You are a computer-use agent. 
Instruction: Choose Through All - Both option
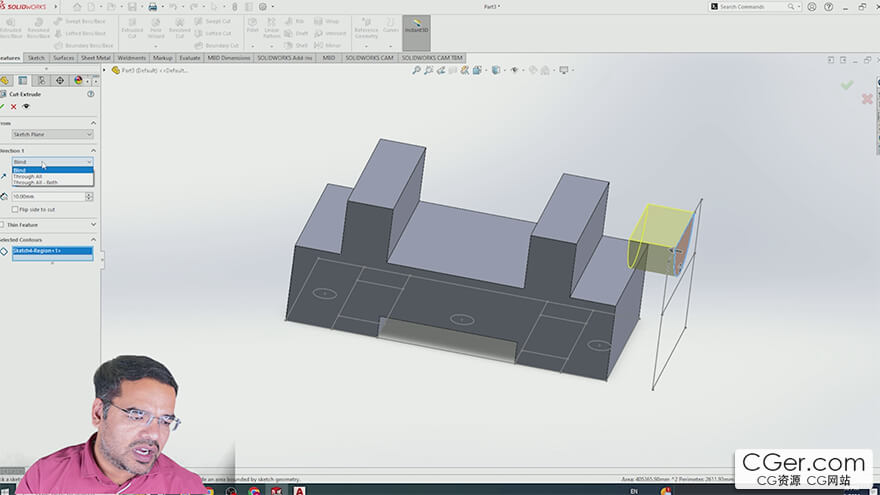tap(35, 182)
